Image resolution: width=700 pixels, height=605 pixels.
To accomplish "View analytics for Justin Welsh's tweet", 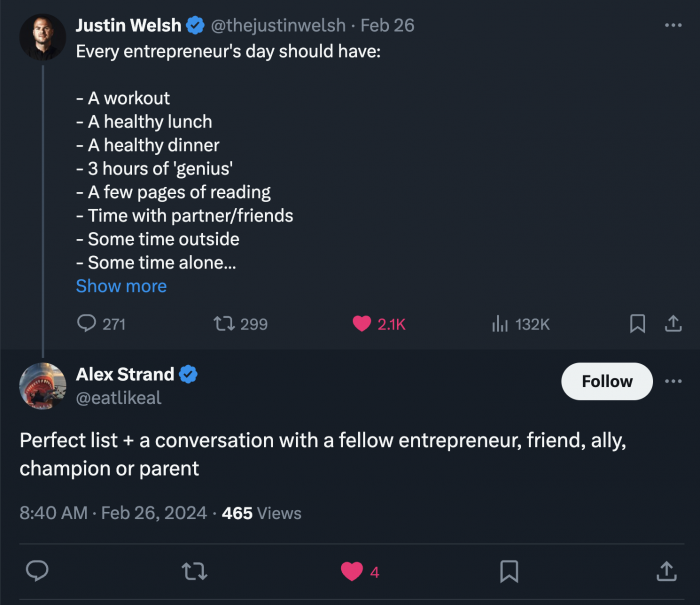I will pyautogui.click(x=500, y=324).
